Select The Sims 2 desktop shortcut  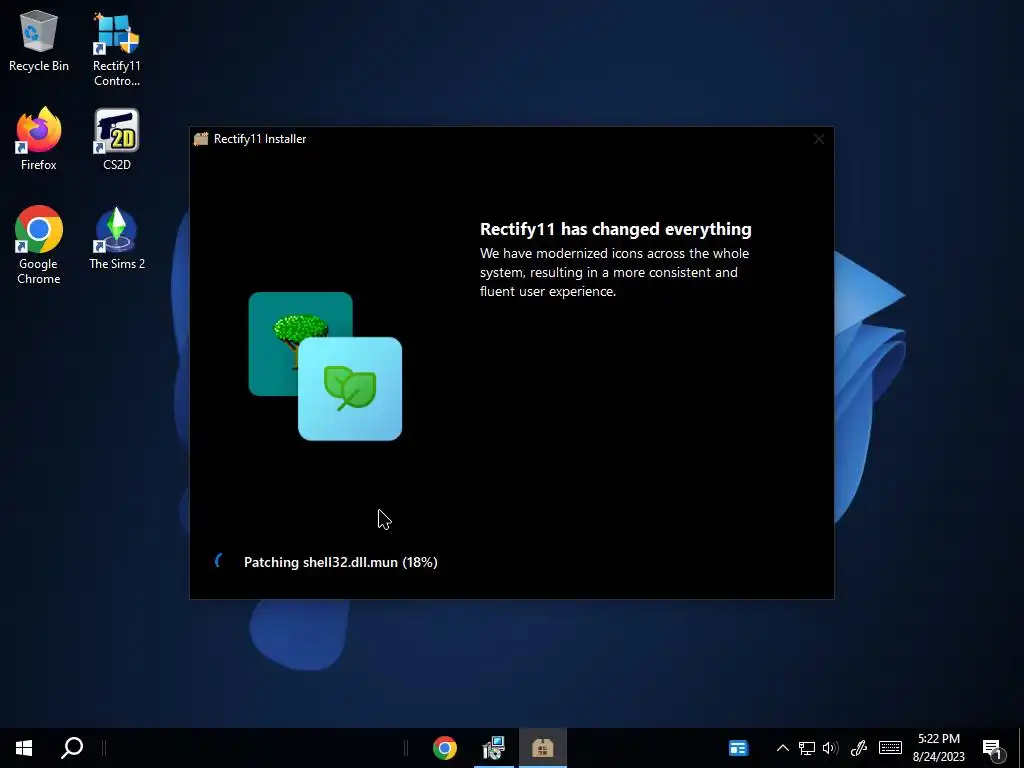click(117, 238)
